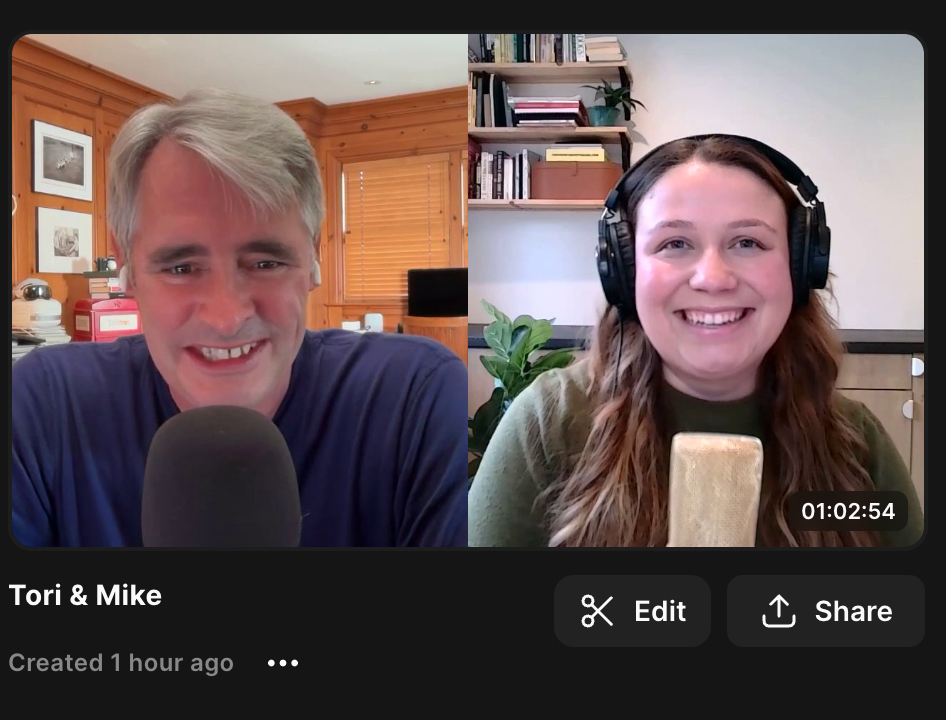Image resolution: width=946 pixels, height=720 pixels.
Task: Click the upper framed picture on wood wall
Action: [x=62, y=160]
